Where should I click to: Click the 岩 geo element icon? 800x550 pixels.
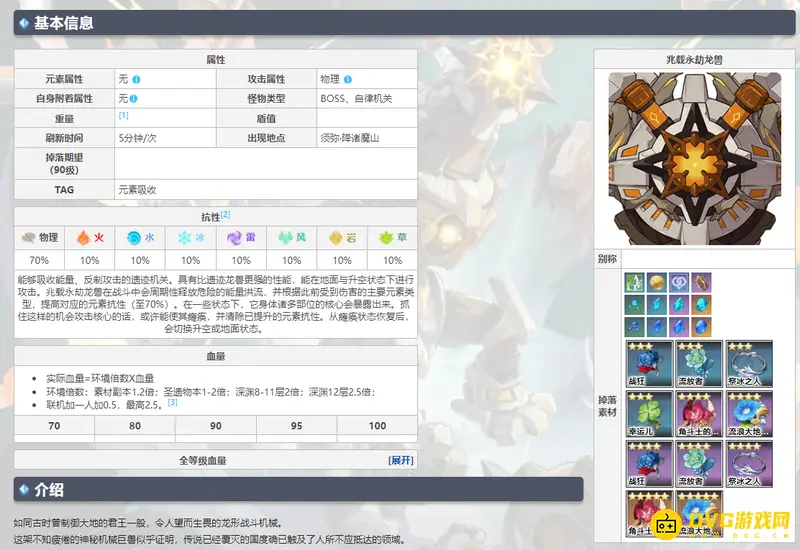[x=336, y=238]
